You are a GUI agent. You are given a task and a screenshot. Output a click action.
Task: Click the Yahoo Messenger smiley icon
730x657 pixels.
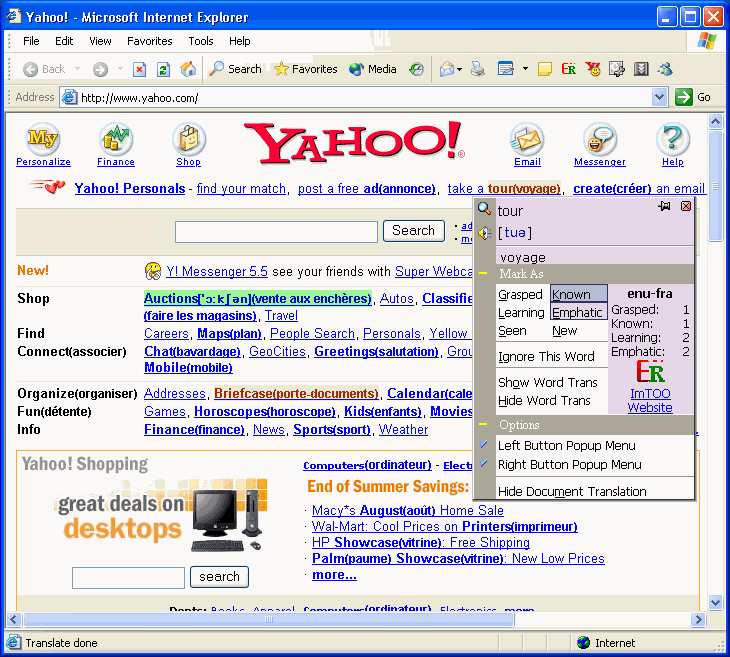[600, 139]
